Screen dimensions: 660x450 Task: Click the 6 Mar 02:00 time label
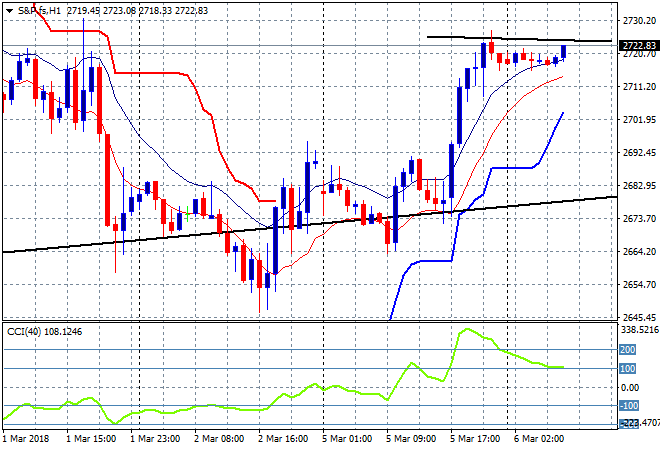539,439
